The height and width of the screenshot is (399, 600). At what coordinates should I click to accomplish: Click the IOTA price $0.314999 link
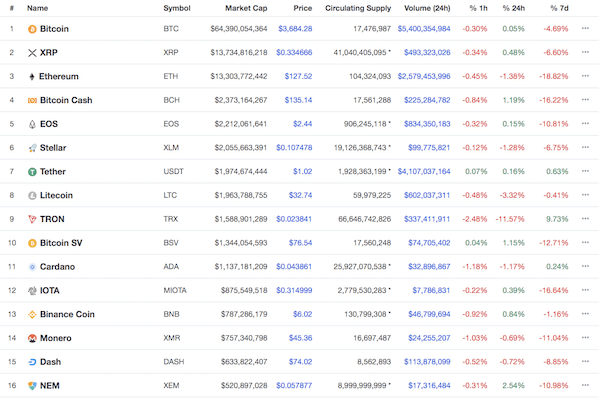294,291
